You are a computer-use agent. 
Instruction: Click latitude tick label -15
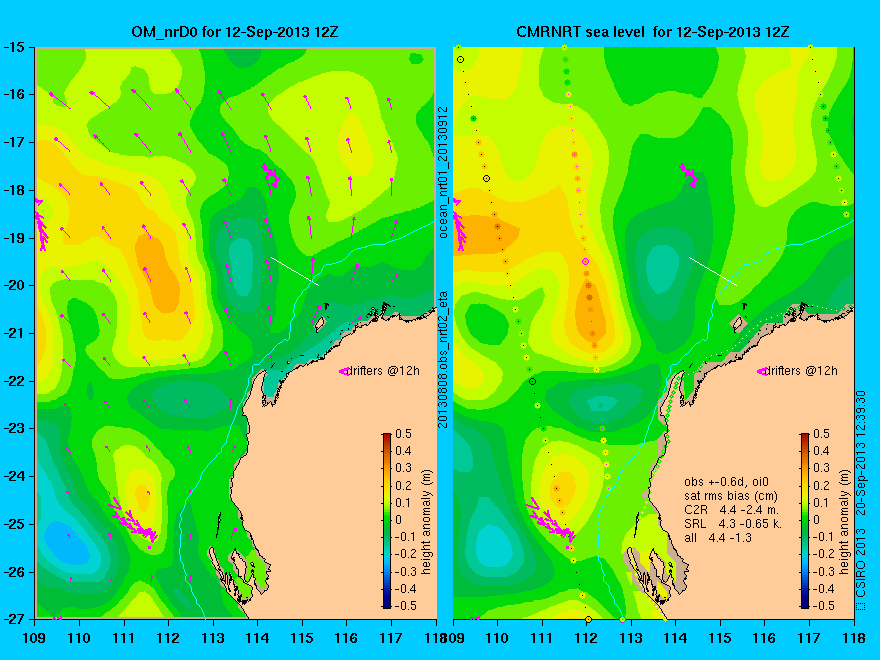pyautogui.click(x=13, y=47)
